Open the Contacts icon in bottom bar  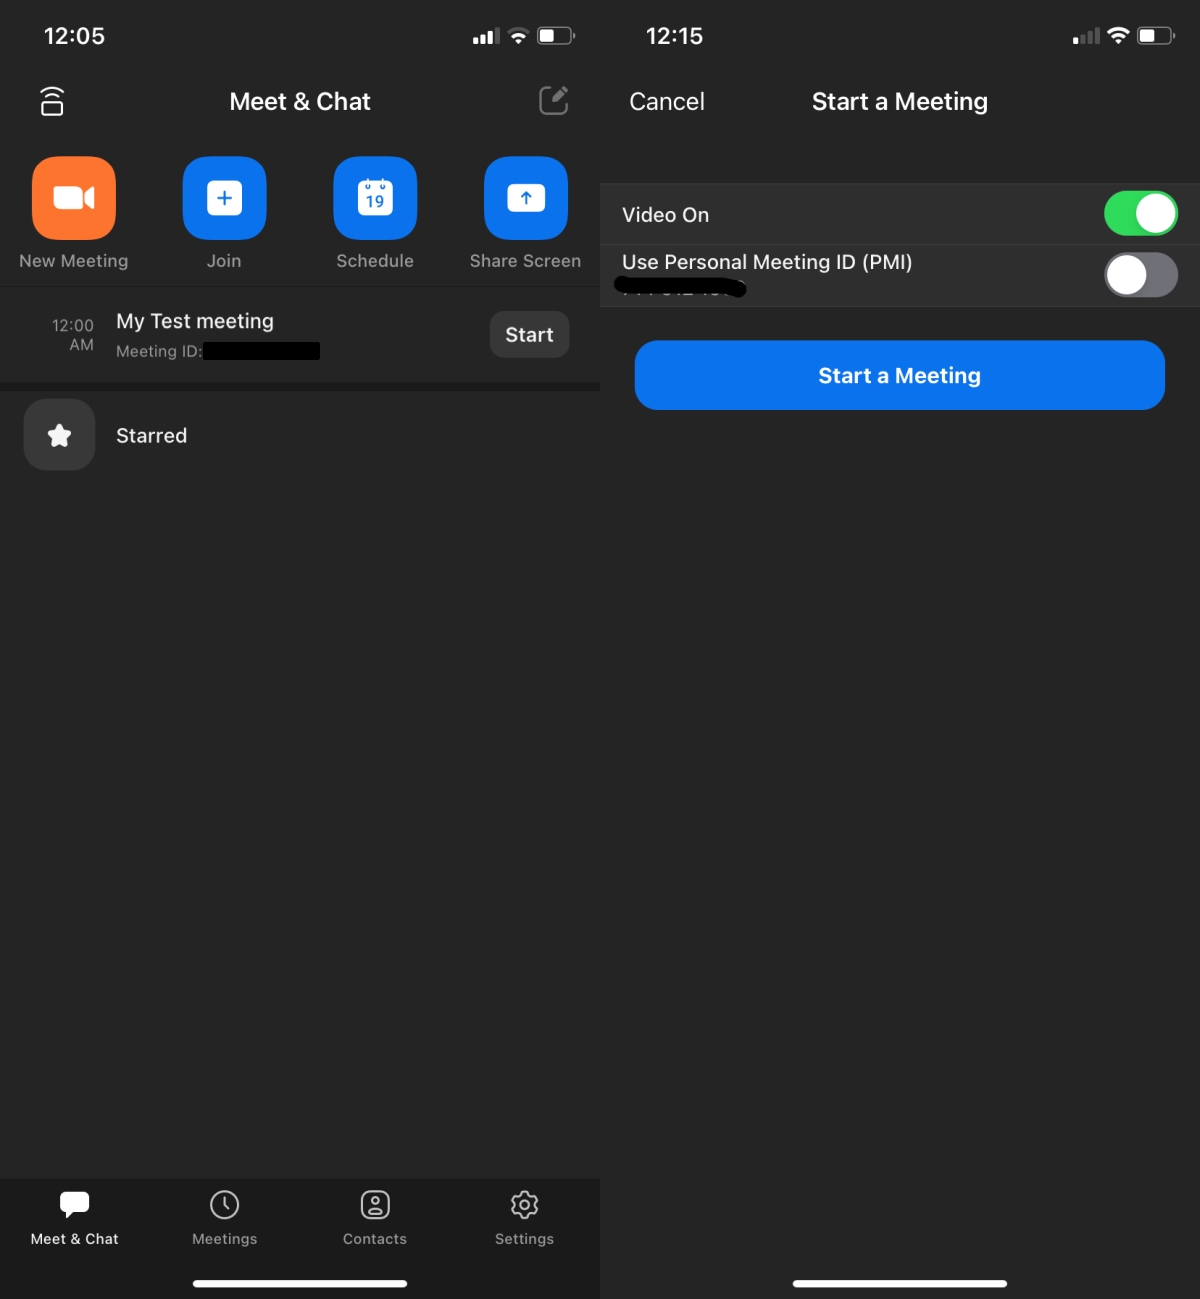(x=374, y=1218)
